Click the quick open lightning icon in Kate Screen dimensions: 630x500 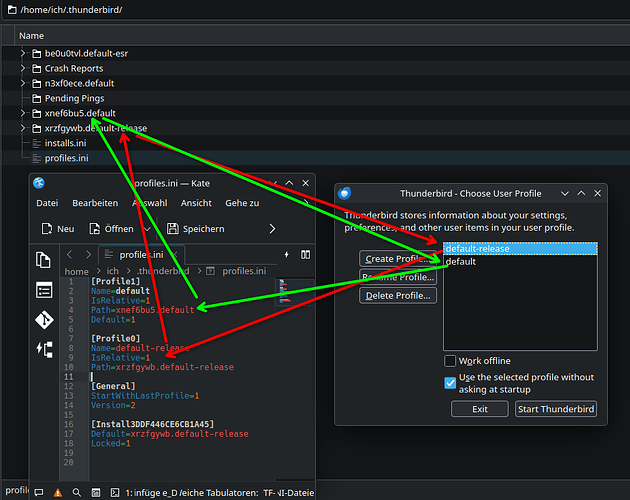(x=286, y=254)
